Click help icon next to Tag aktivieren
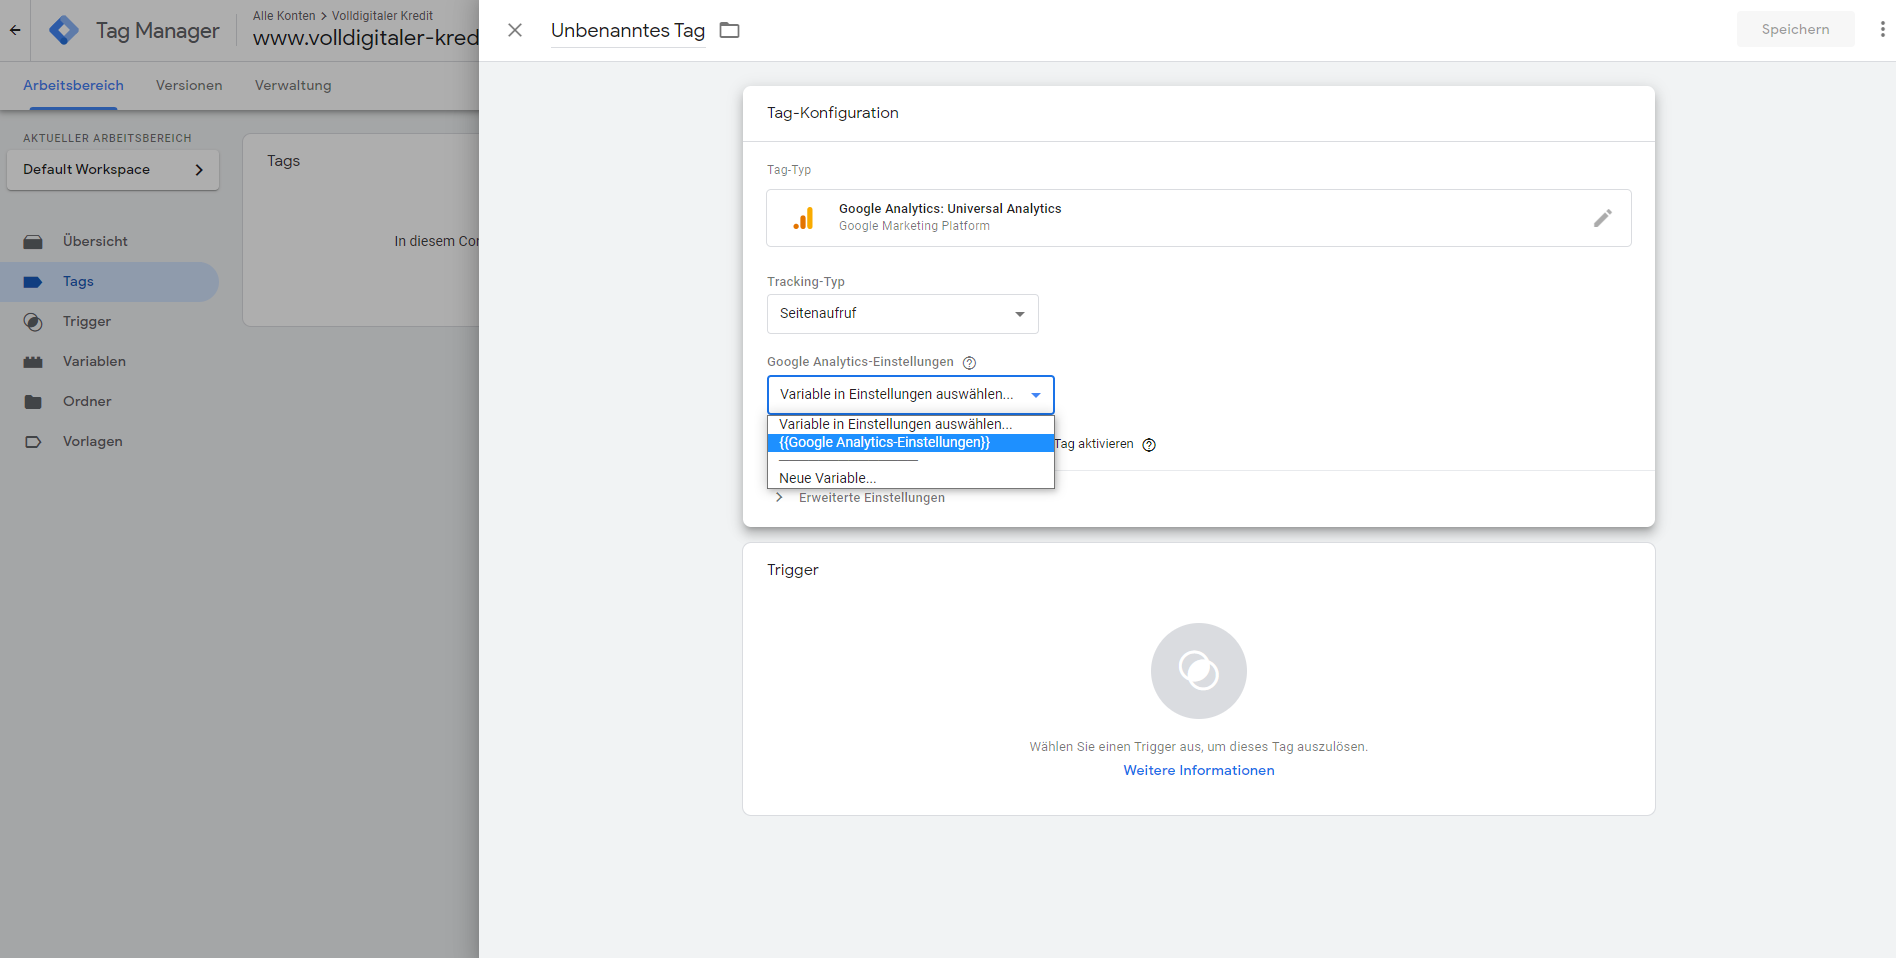 point(1149,445)
